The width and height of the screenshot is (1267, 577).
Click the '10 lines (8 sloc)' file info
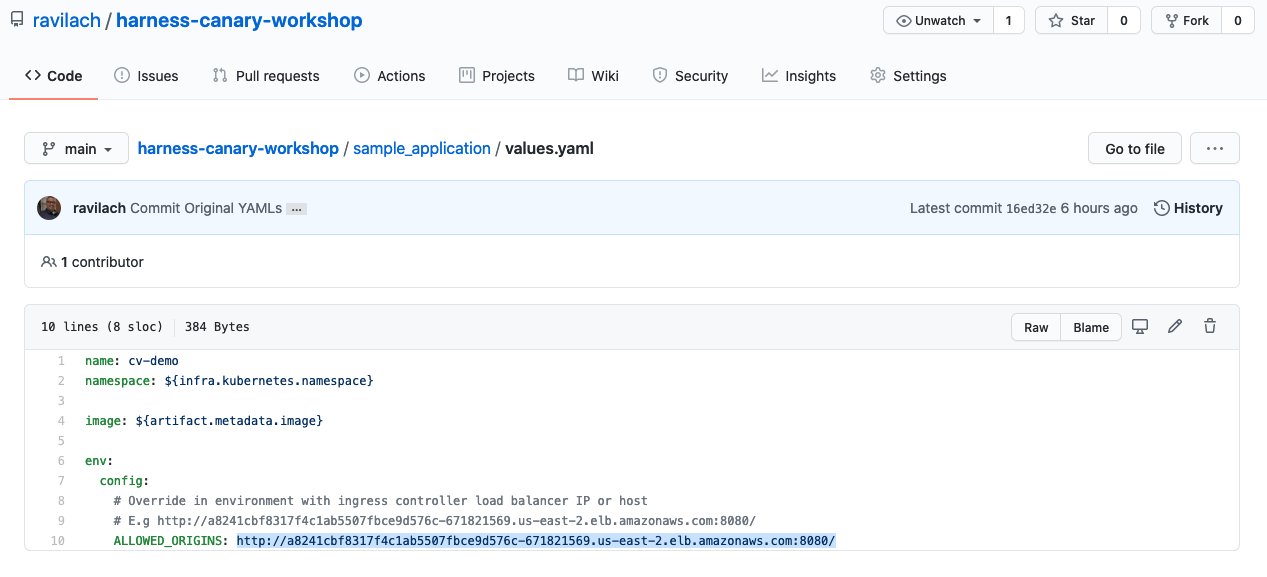coord(101,327)
